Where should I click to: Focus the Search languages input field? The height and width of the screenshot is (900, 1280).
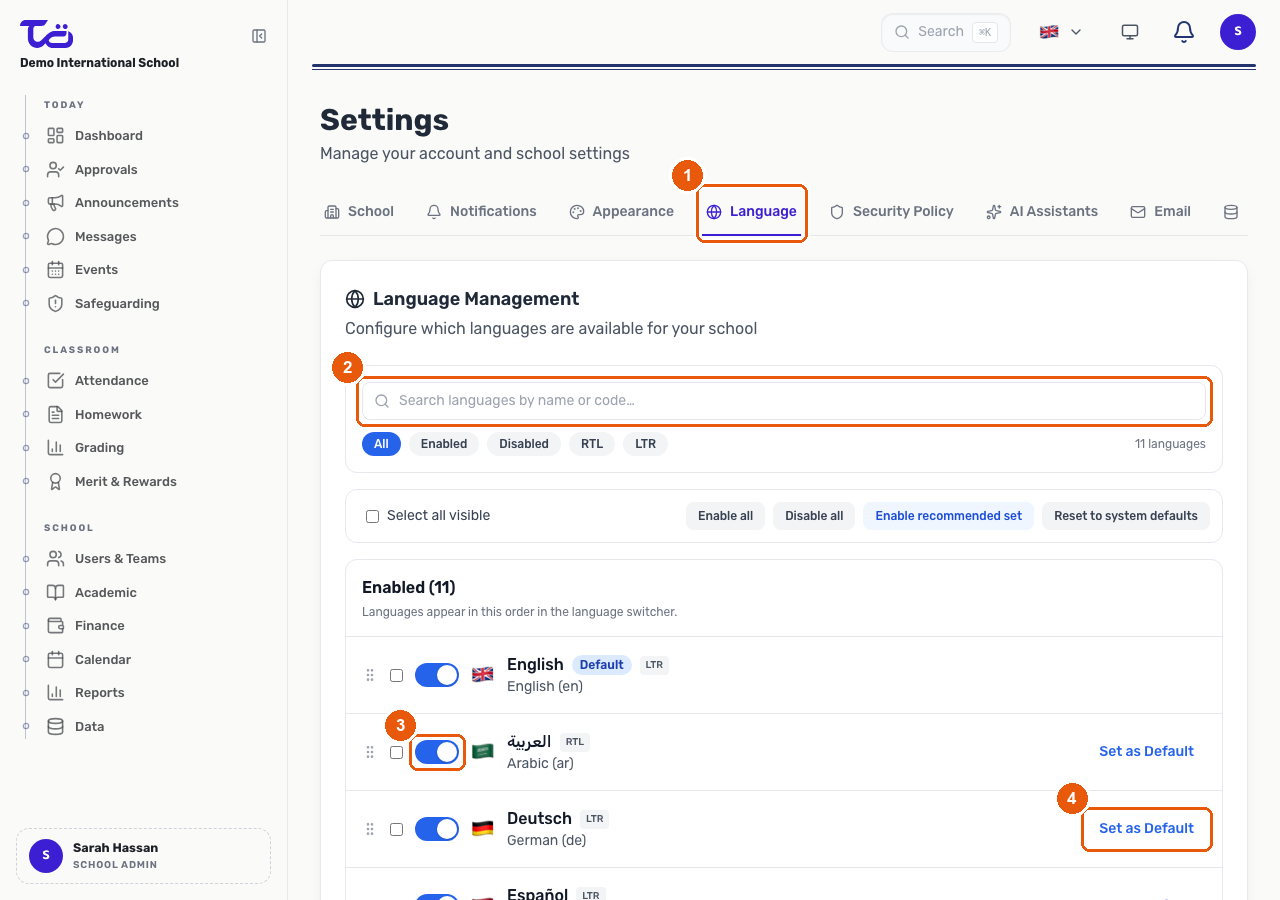784,401
